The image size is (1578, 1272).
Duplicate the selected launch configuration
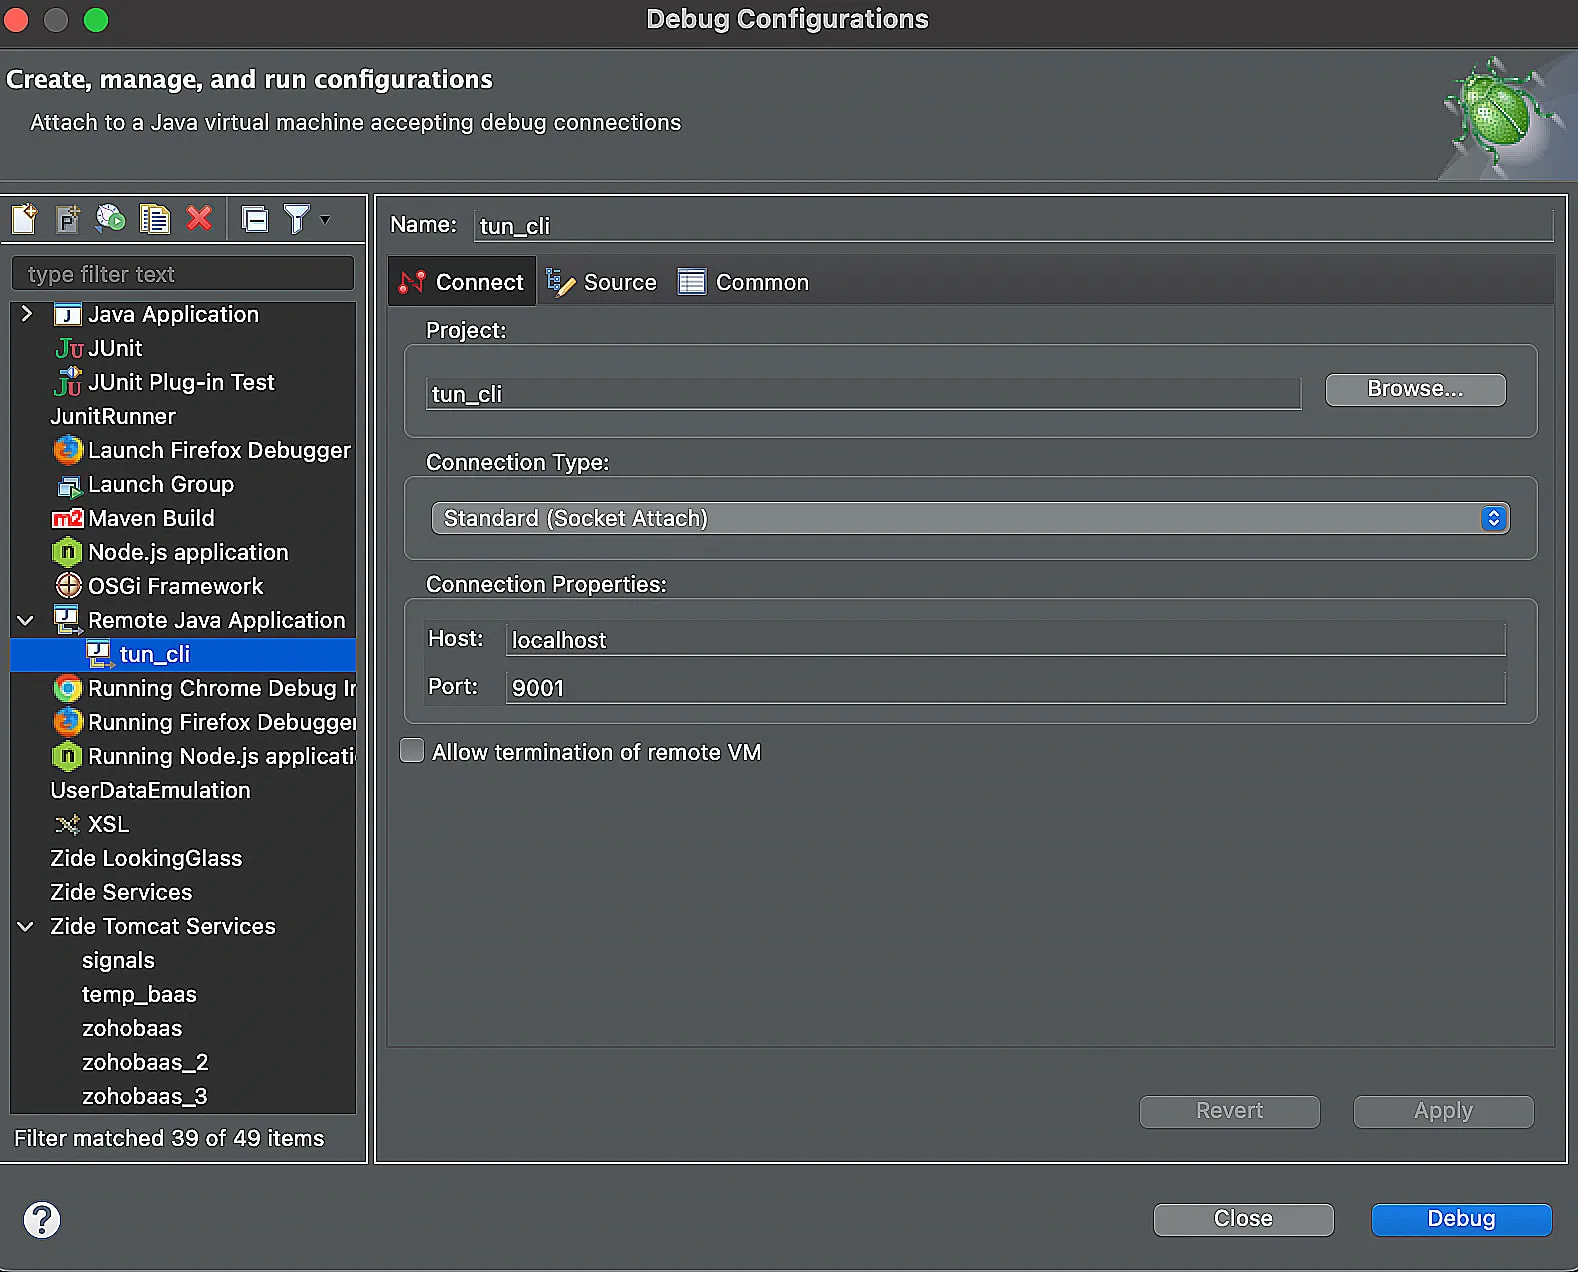click(155, 218)
